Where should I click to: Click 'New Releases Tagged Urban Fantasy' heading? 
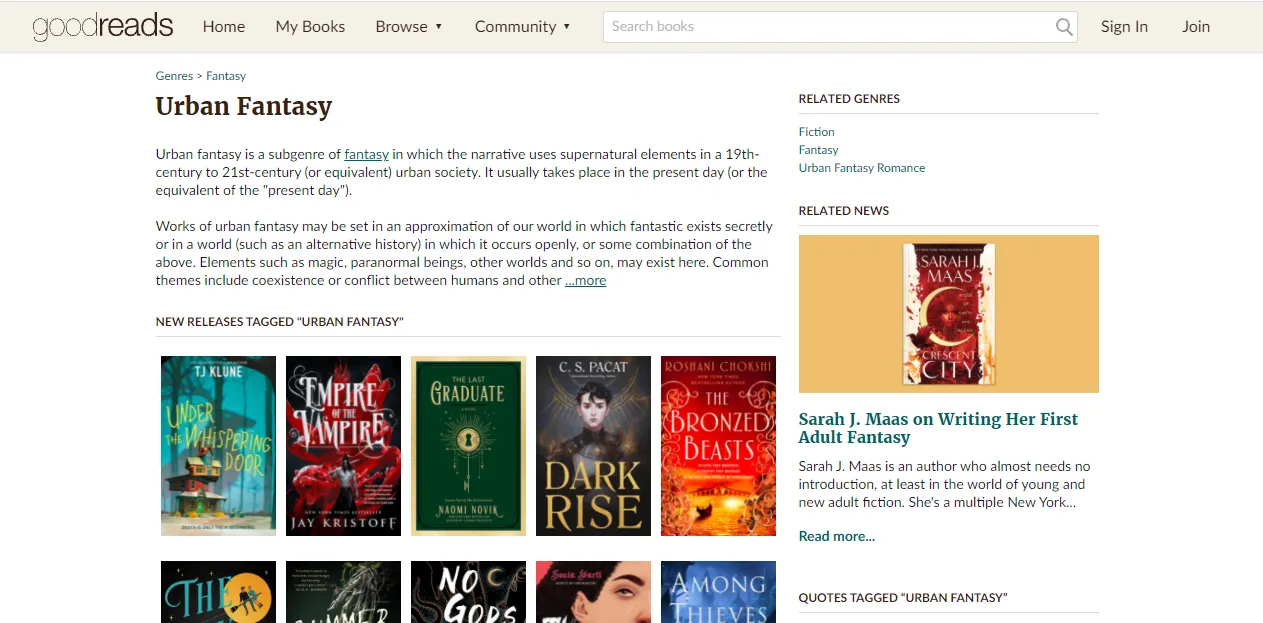[x=280, y=322]
